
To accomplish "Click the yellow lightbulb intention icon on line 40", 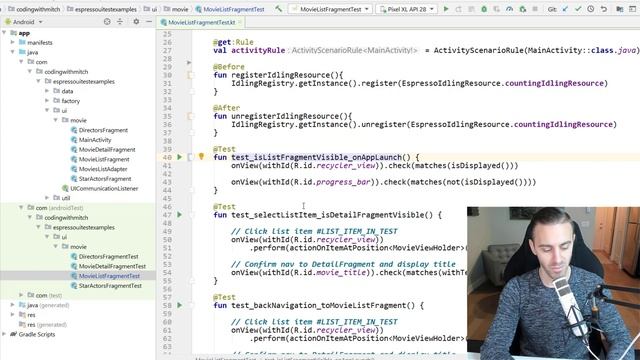I will click(x=201, y=157).
